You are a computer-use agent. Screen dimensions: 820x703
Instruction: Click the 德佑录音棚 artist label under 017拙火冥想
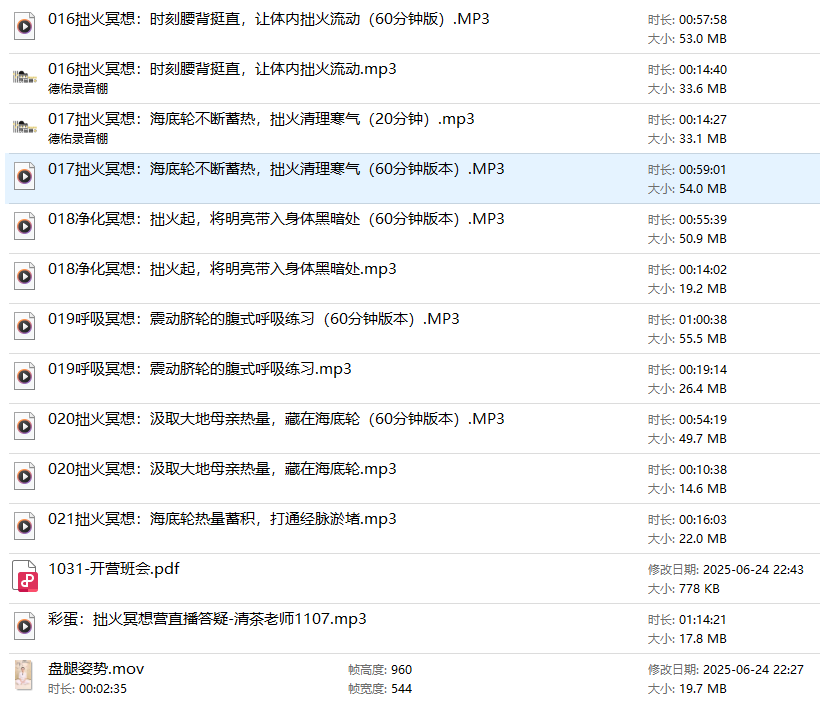(x=78, y=138)
